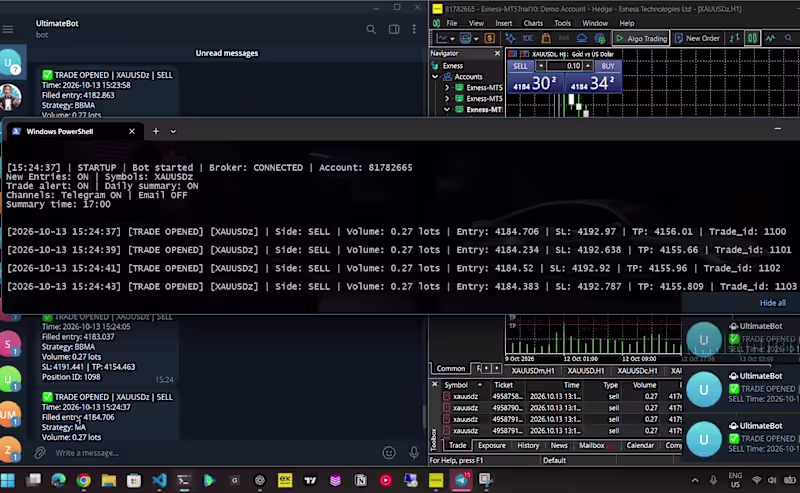
Task: Open News tab in Toolbox
Action: tap(559, 445)
